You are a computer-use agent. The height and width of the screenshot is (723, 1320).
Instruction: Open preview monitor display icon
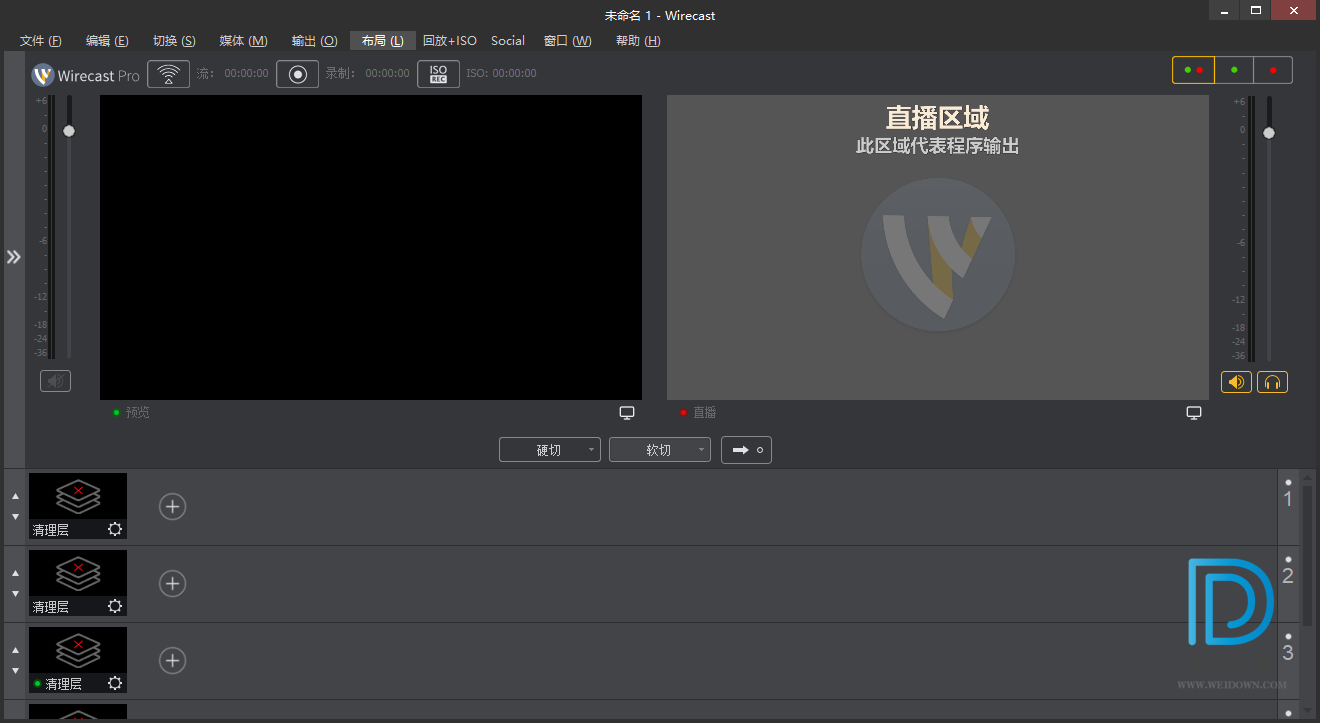(x=627, y=412)
